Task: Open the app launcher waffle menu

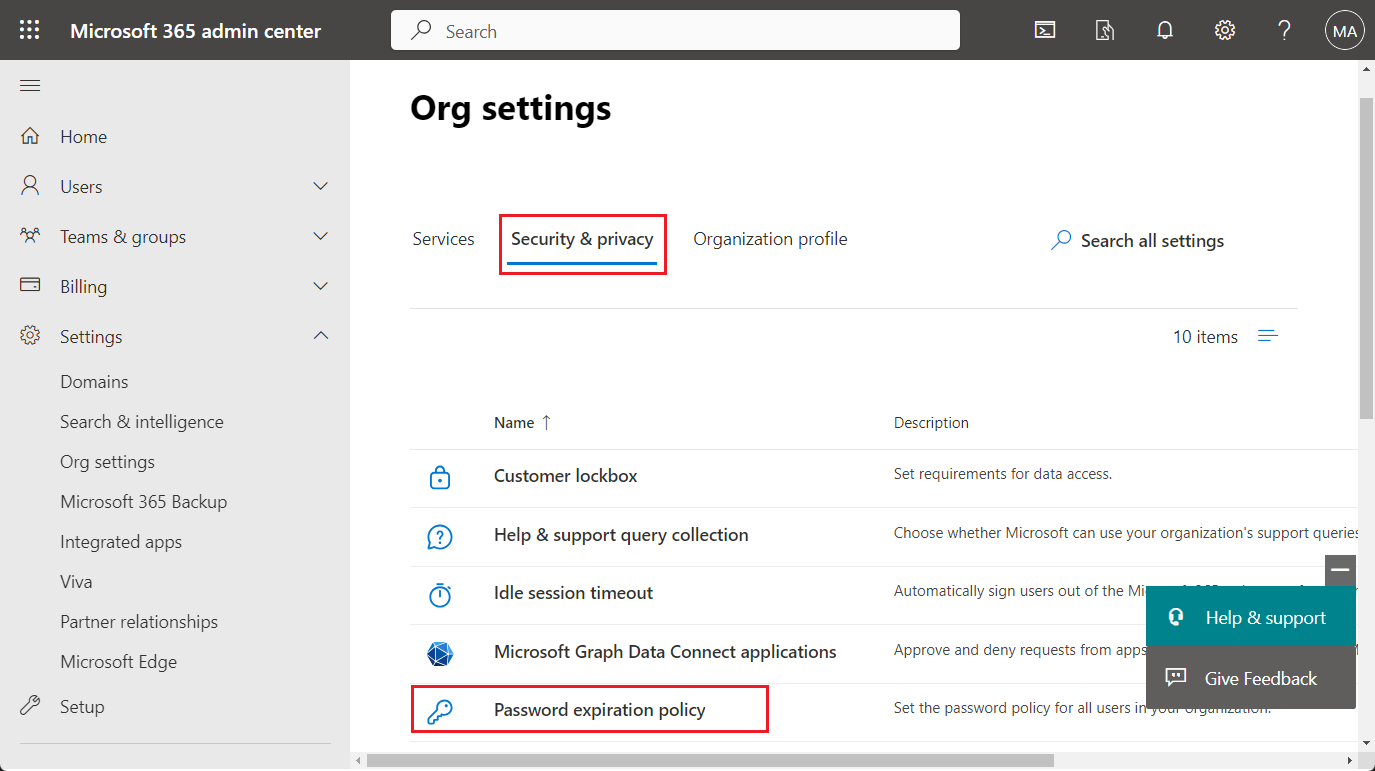Action: (29, 30)
